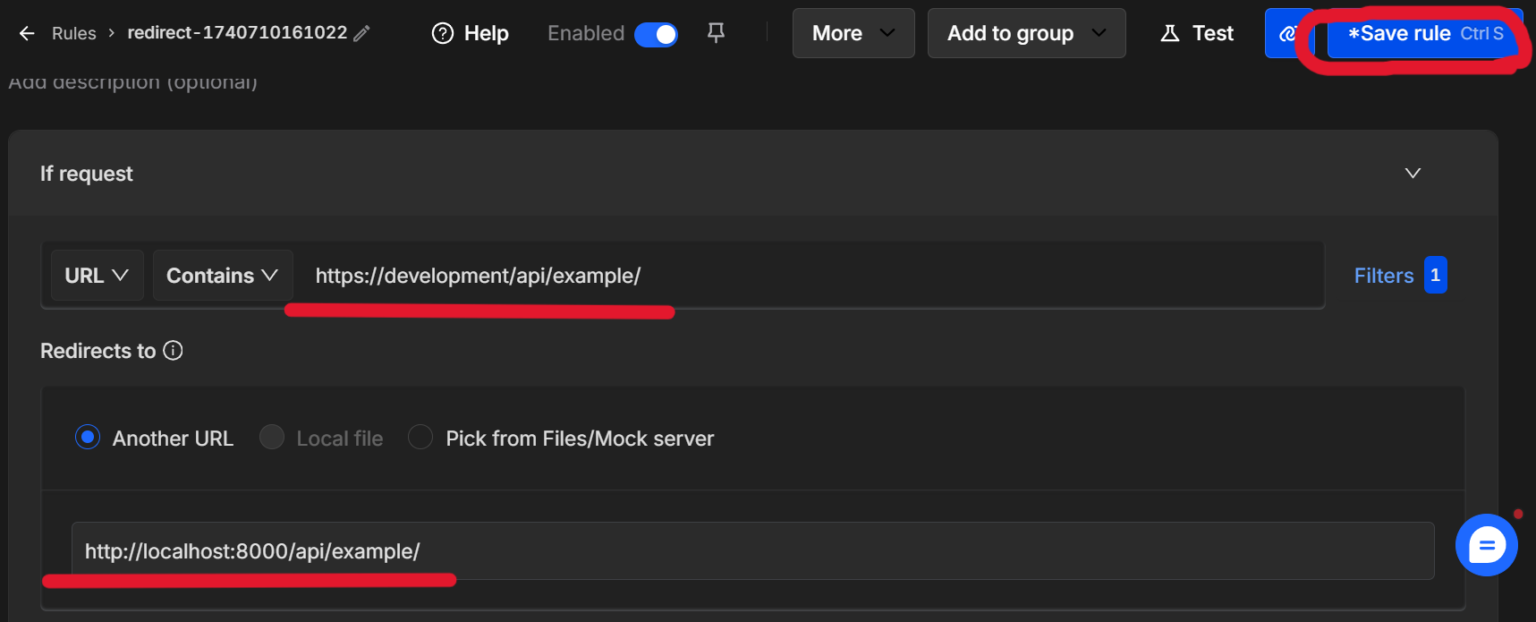Viewport: 1536px width, 622px height.
Task: Open Help via the question mark icon
Action: pyautogui.click(x=443, y=33)
